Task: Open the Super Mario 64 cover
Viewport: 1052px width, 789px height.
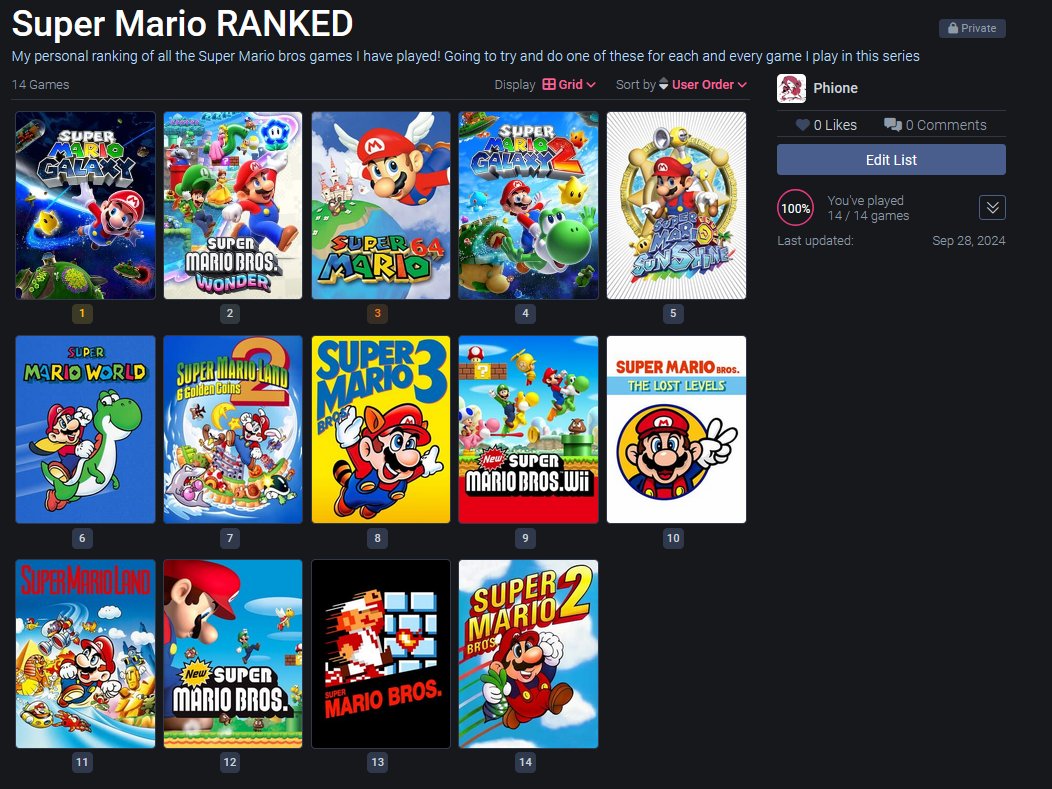Action: (380, 205)
